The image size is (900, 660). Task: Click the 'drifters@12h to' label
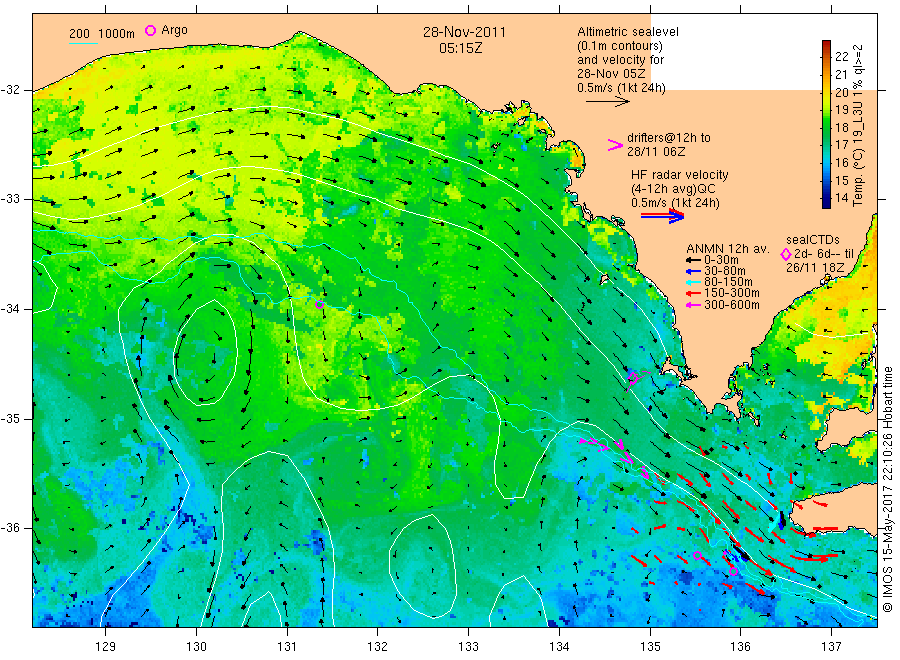point(669,138)
